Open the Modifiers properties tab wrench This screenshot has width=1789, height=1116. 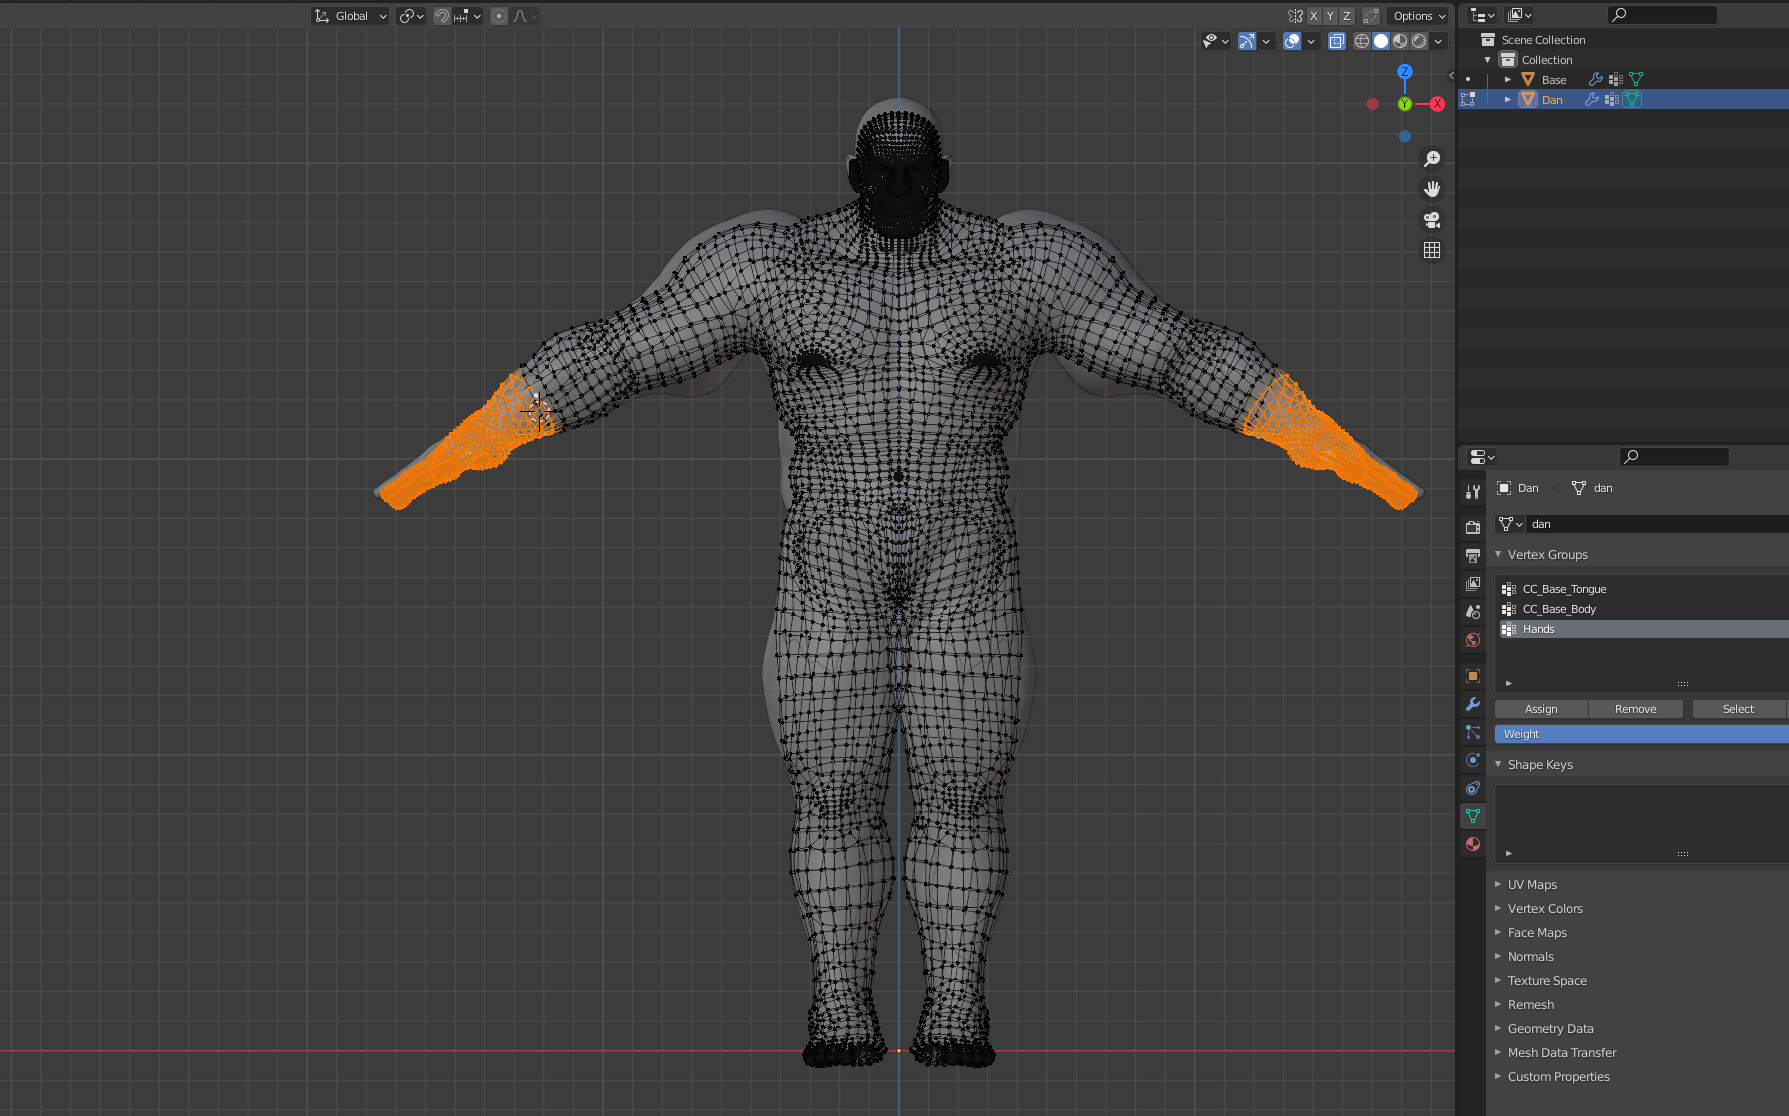[1472, 704]
